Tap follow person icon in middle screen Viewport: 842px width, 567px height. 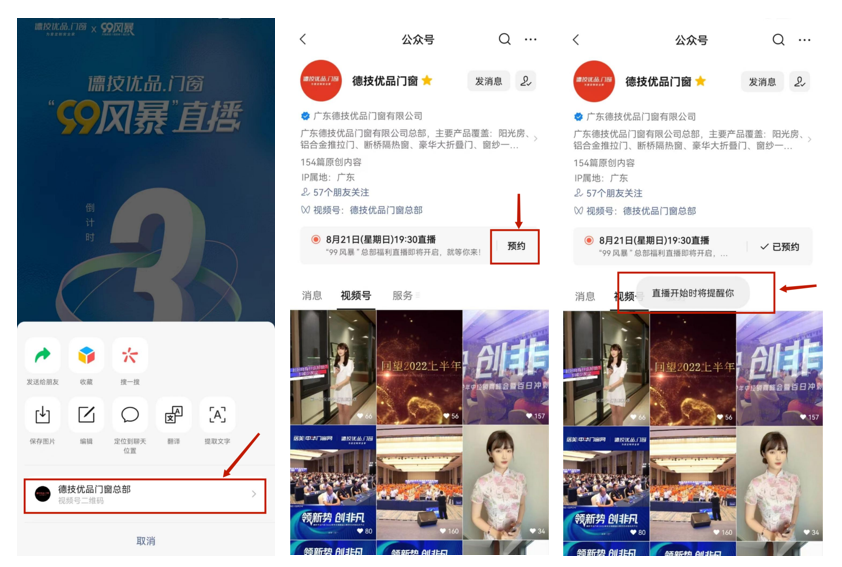[526, 81]
